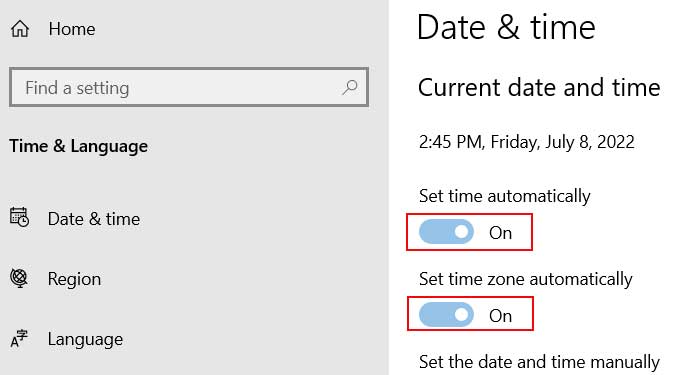Disable the Set time automatically switch
Viewport: 700px width, 375px height.
(446, 232)
